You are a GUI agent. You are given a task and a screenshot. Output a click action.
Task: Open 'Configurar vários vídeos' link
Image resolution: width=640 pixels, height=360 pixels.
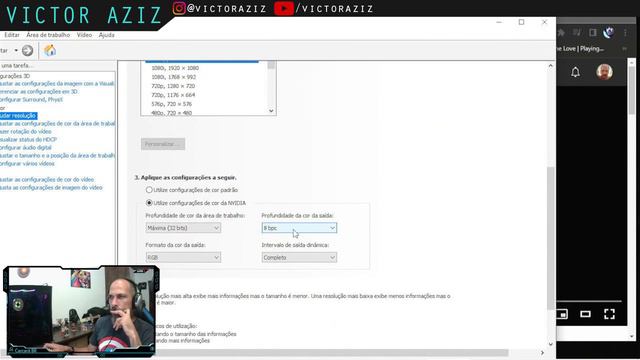click(27, 163)
